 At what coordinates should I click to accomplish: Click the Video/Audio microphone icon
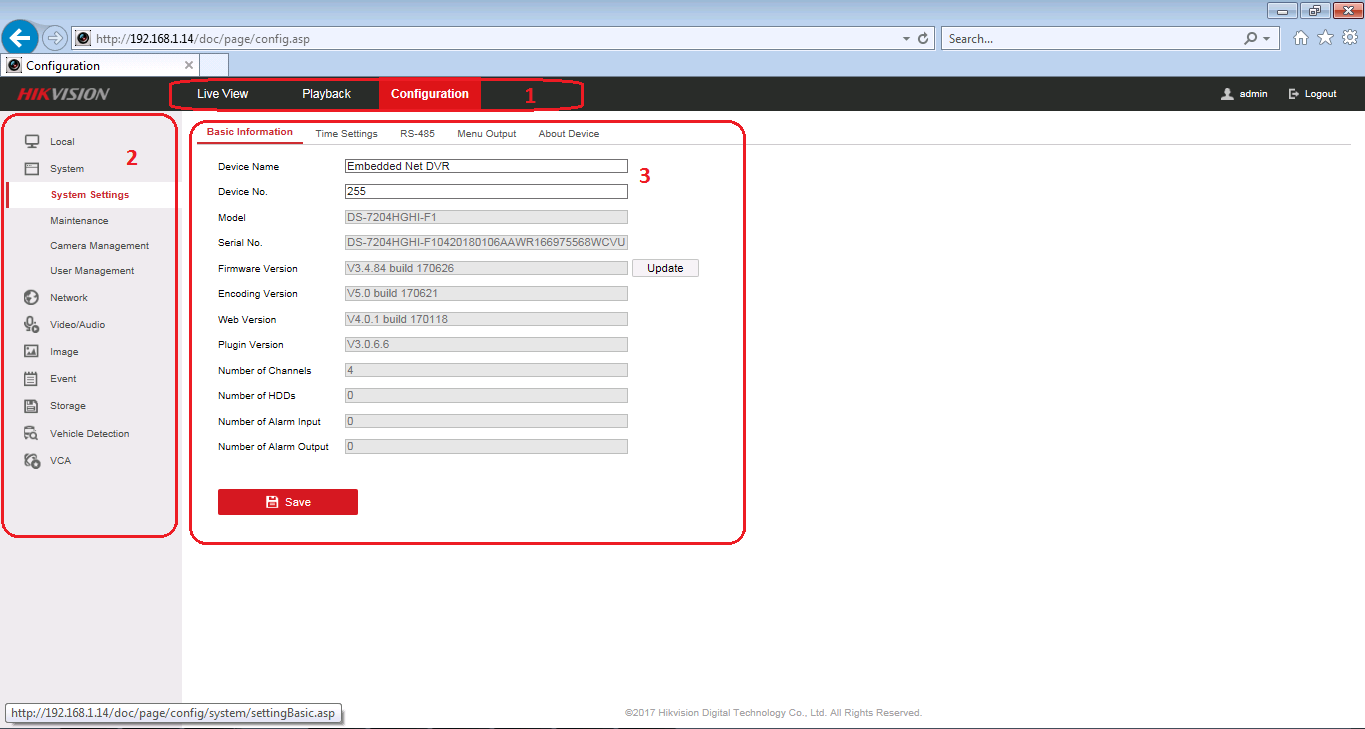[x=32, y=324]
